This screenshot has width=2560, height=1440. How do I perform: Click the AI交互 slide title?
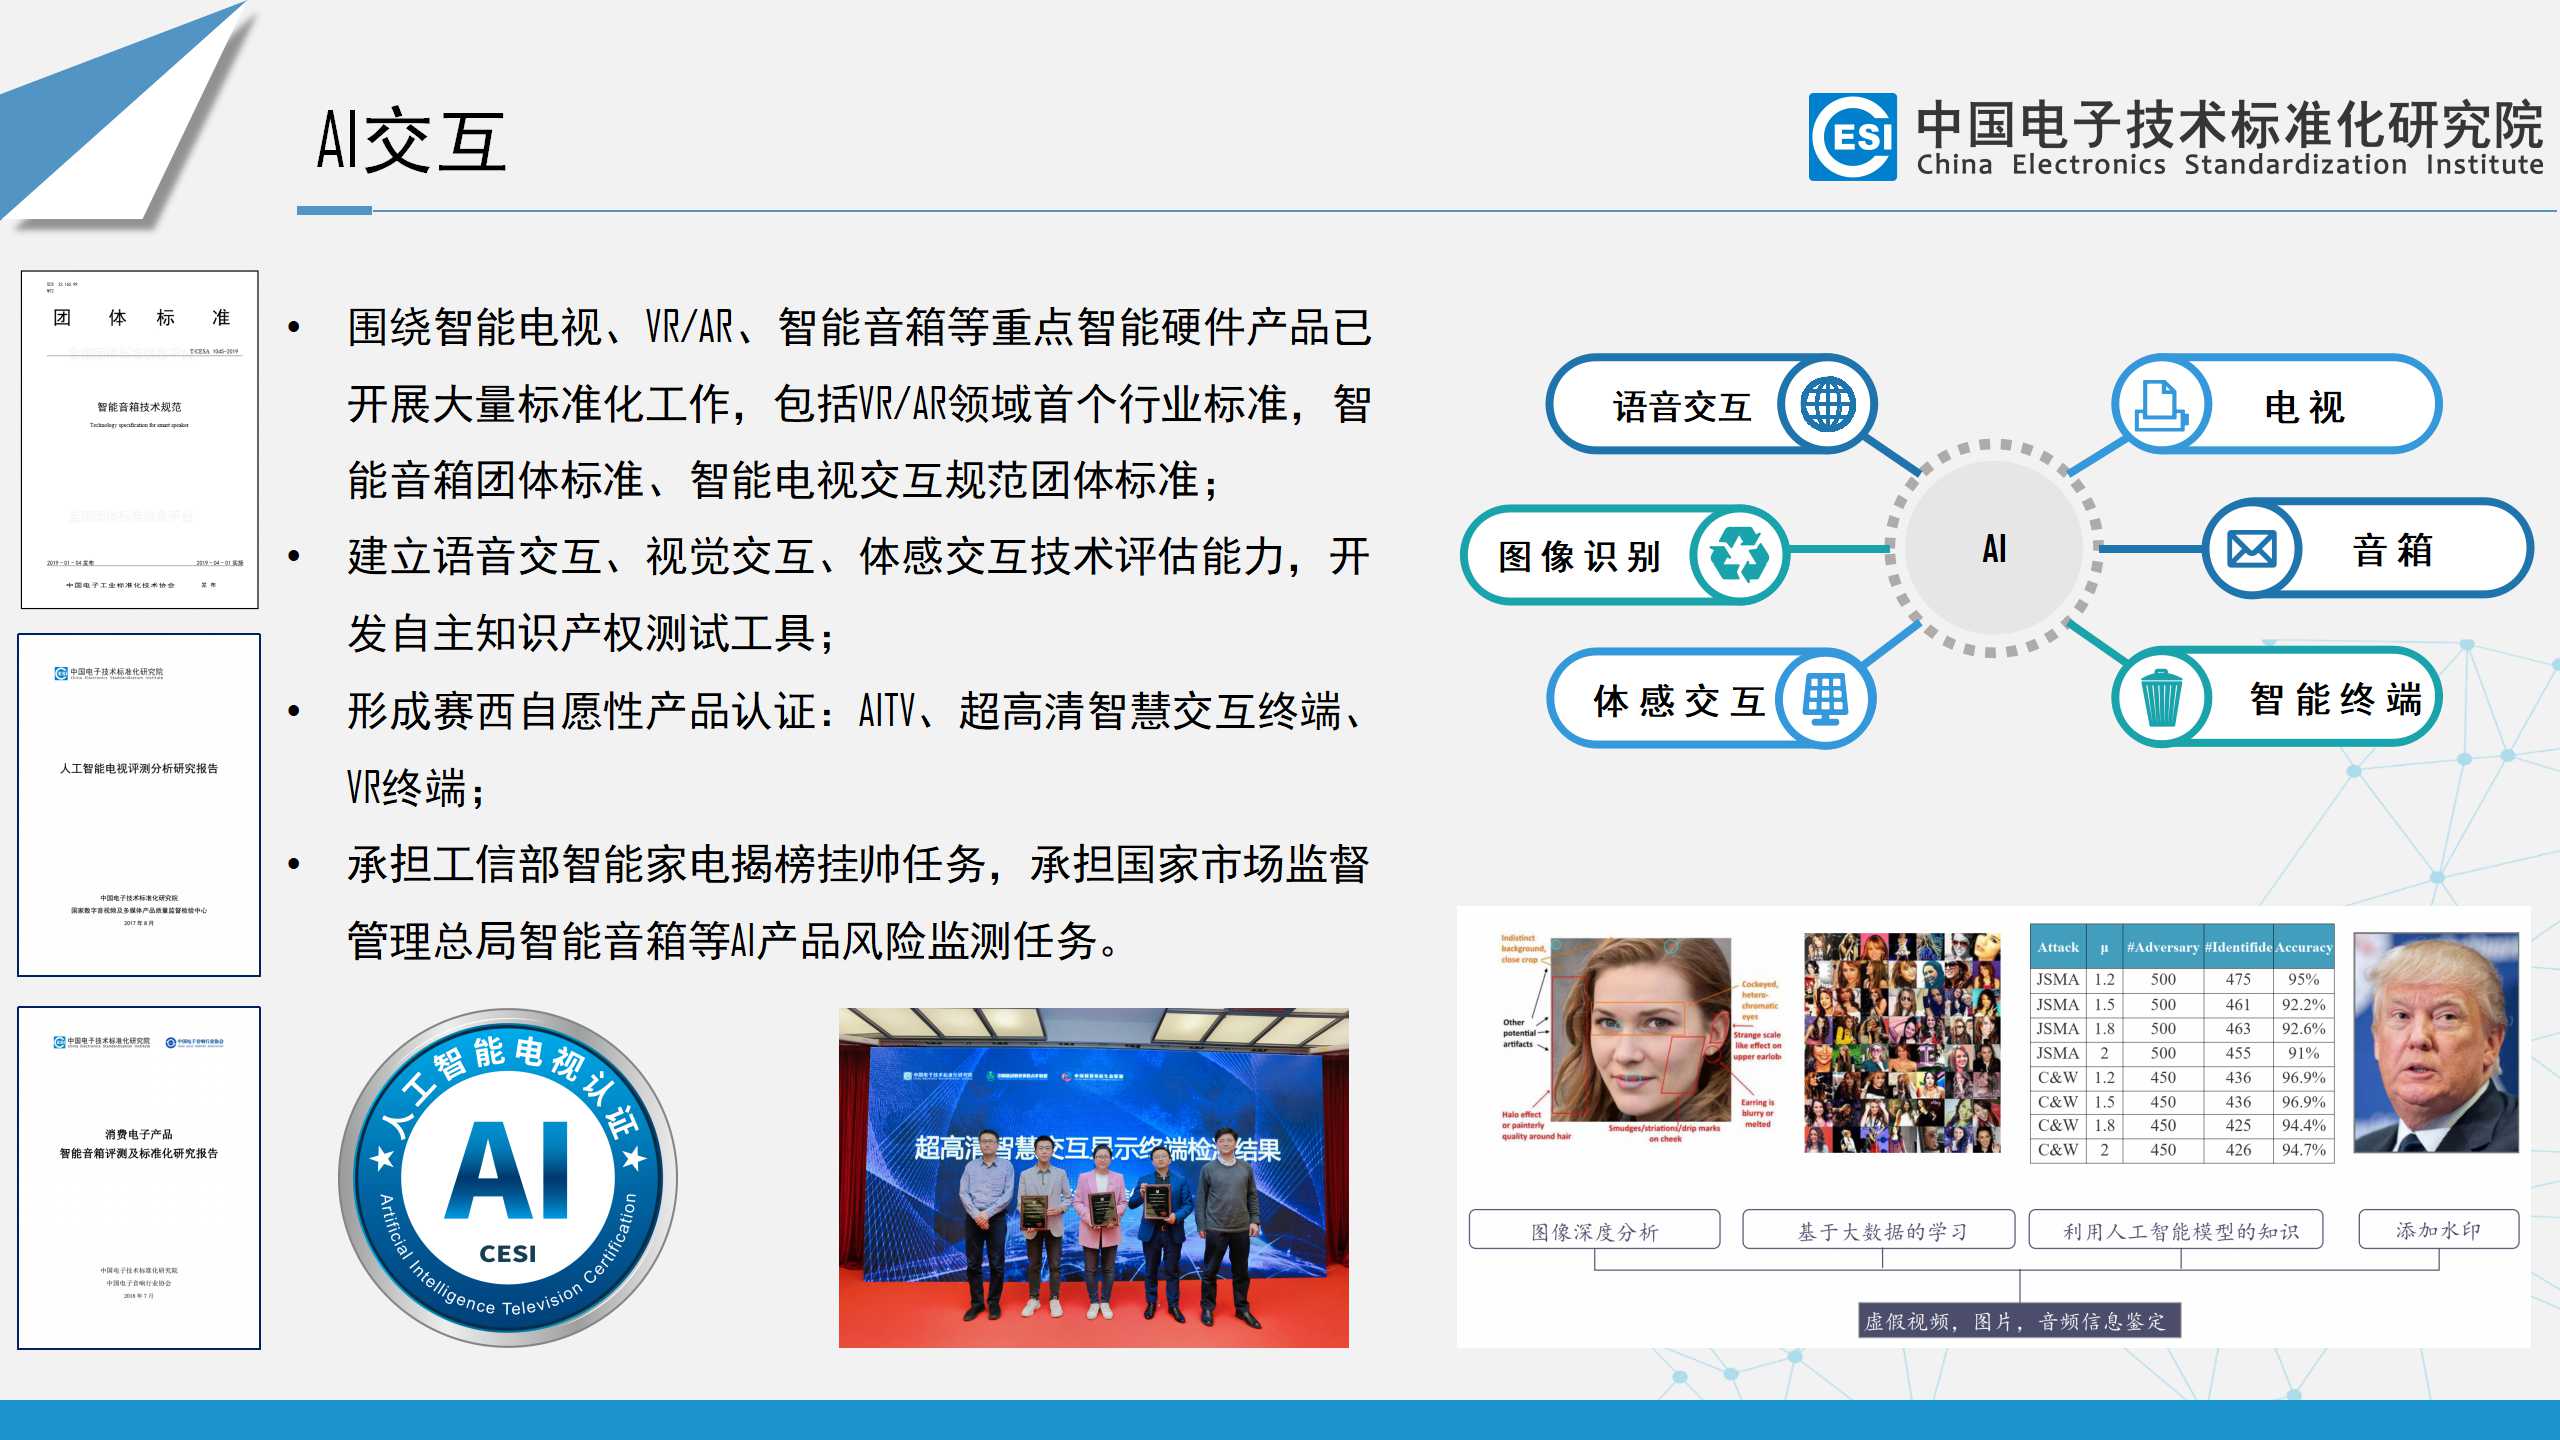tap(411, 140)
